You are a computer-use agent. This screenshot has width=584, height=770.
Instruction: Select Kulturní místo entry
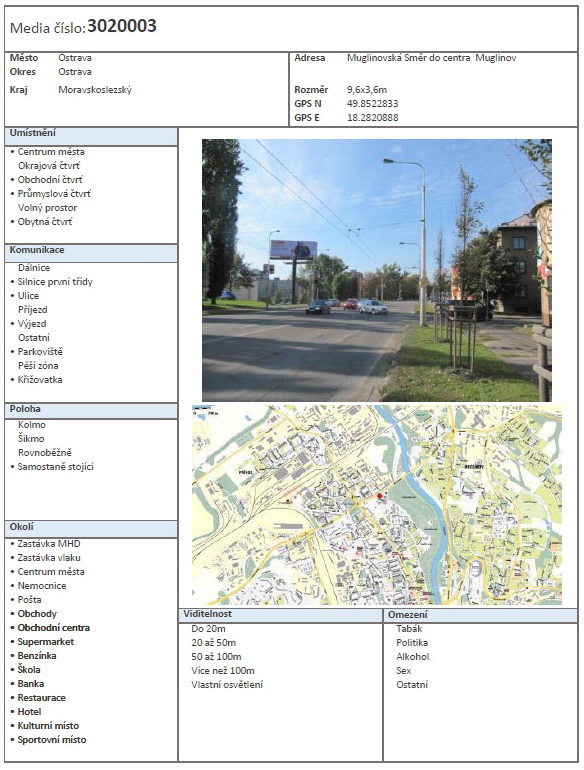coord(48,726)
